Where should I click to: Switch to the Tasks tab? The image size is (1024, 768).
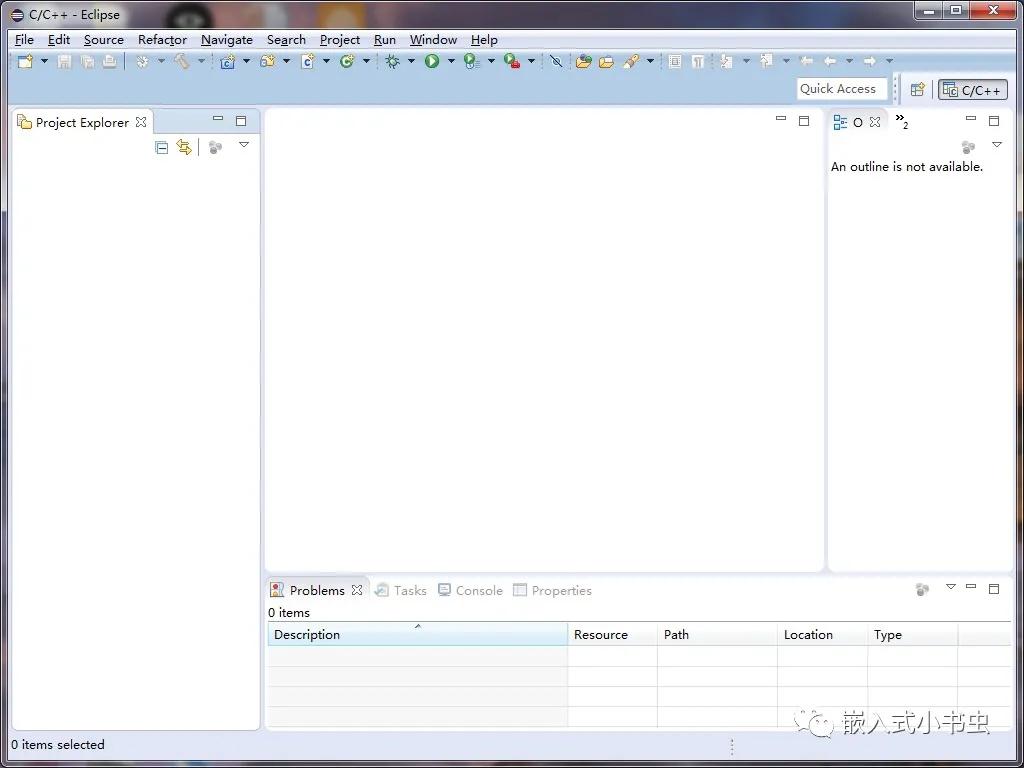click(x=401, y=590)
